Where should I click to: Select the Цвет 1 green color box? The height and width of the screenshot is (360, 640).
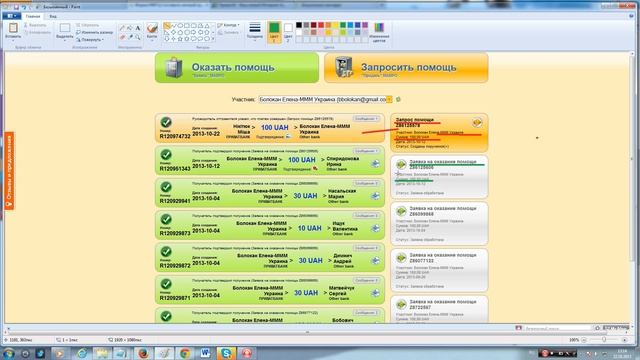click(x=274, y=32)
